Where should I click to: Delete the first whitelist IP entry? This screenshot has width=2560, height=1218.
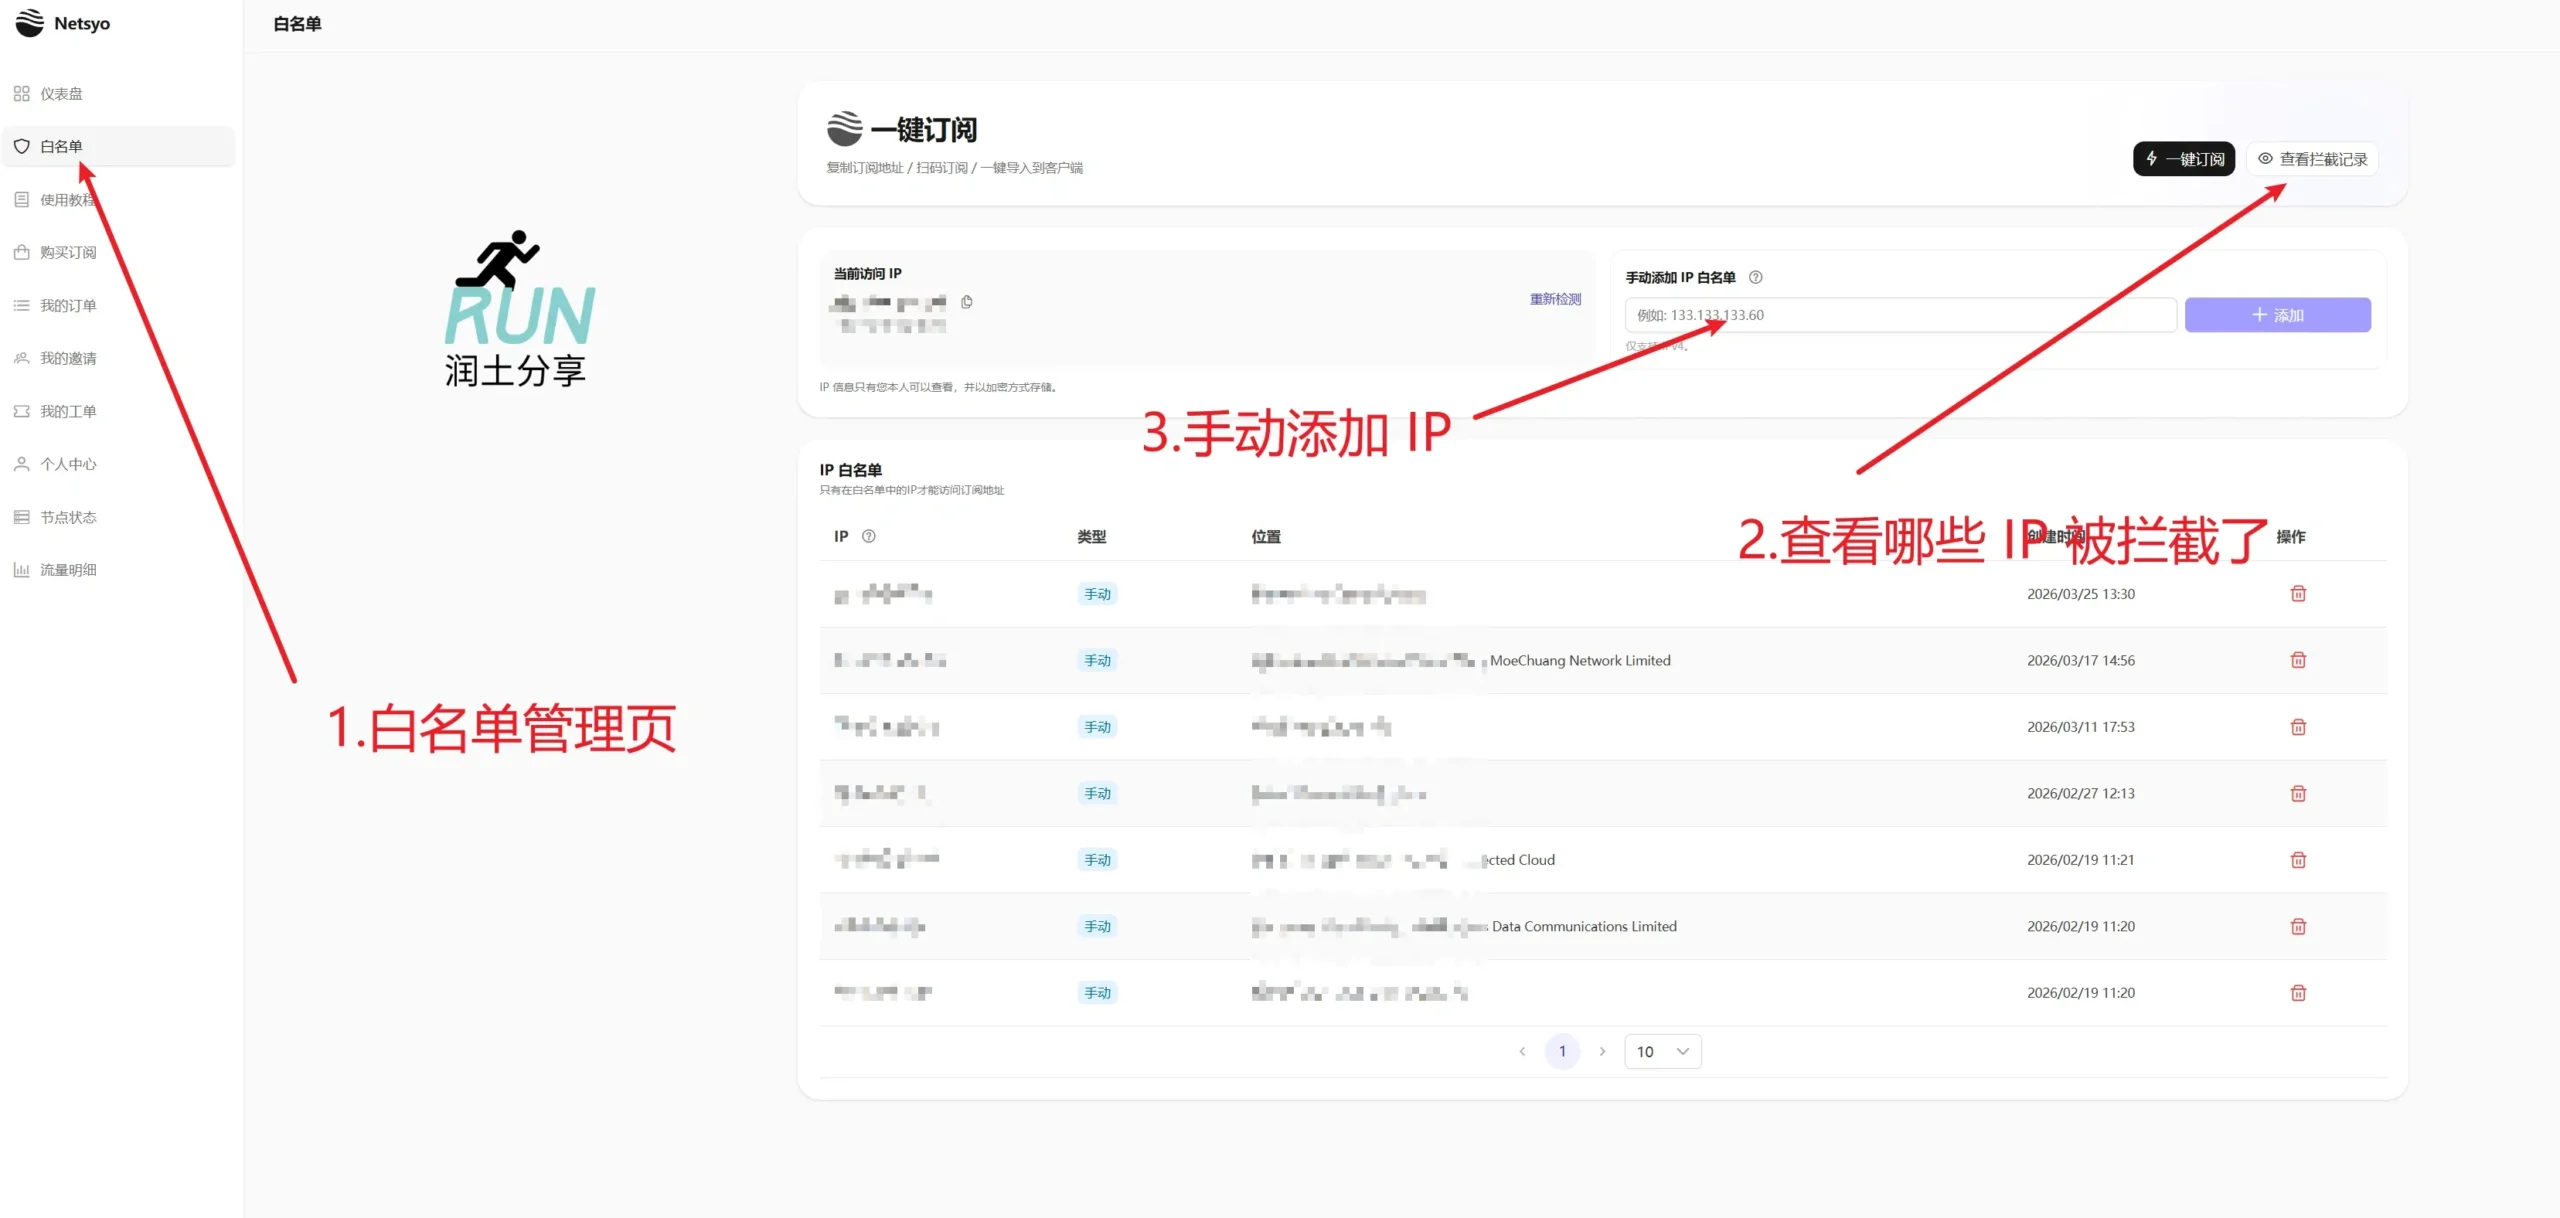(x=2297, y=593)
